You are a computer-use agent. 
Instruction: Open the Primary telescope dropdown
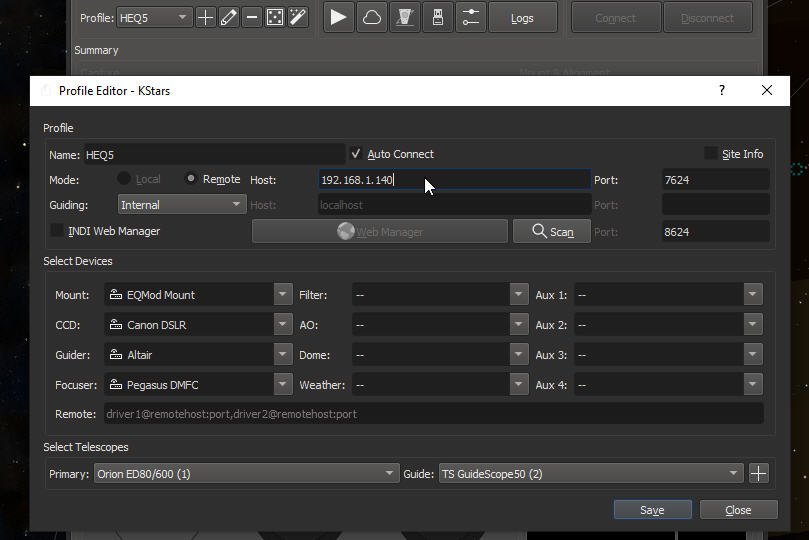pyautogui.click(x=246, y=474)
